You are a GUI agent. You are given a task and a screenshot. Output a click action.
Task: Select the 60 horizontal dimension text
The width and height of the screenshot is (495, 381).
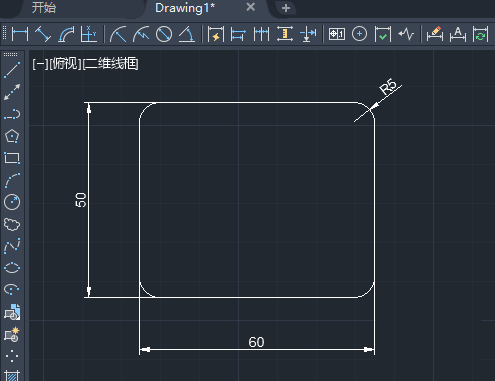click(256, 342)
